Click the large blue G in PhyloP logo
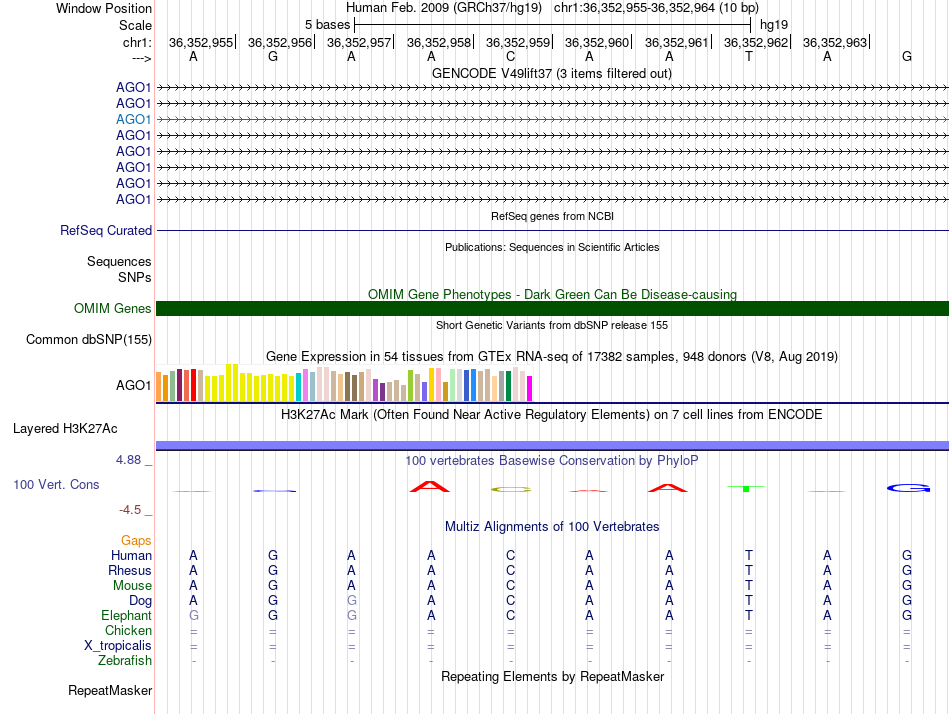Screen dimensions: 950x714 (x=908, y=488)
